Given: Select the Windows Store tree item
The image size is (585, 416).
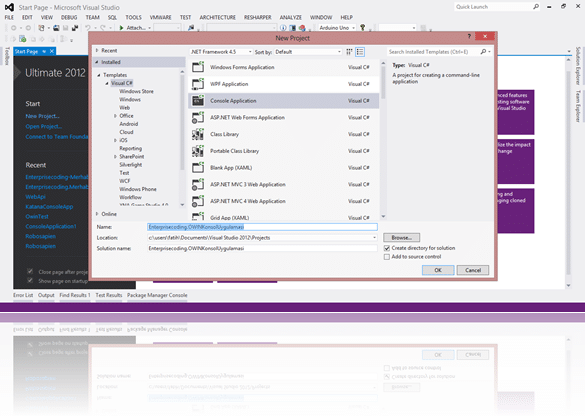Looking at the screenshot, I should (136, 91).
